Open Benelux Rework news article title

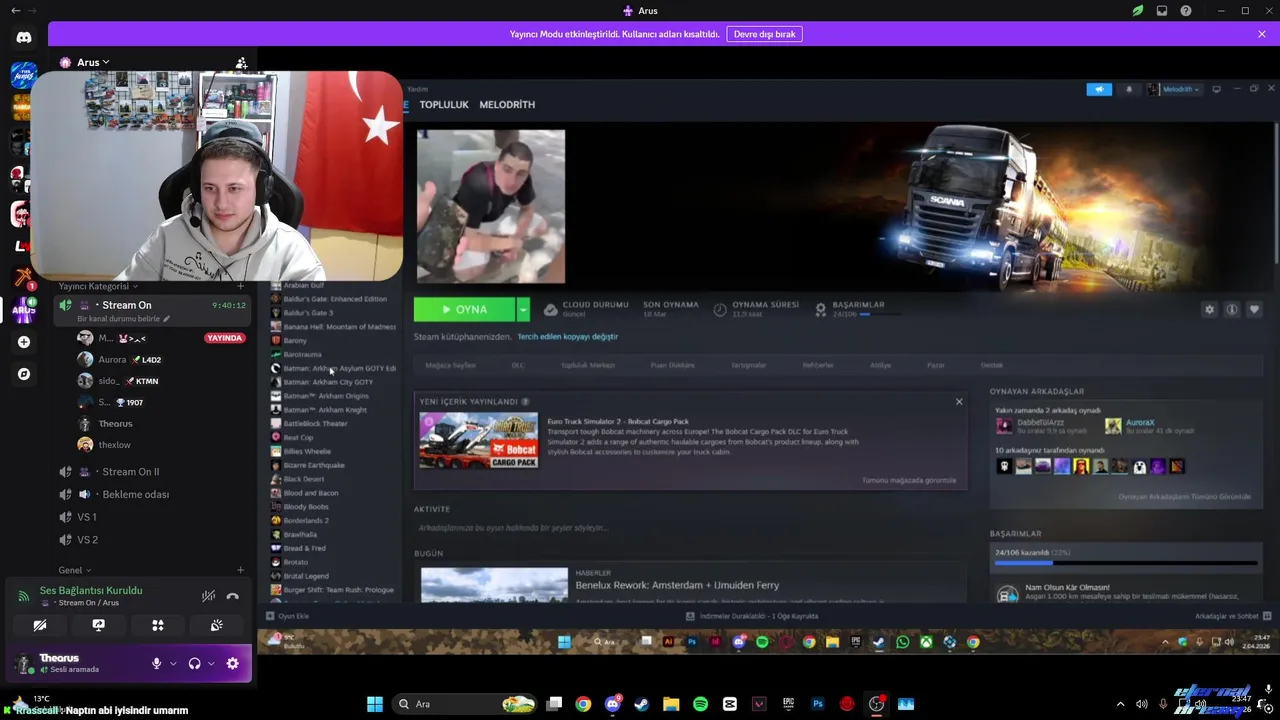pyautogui.click(x=677, y=585)
